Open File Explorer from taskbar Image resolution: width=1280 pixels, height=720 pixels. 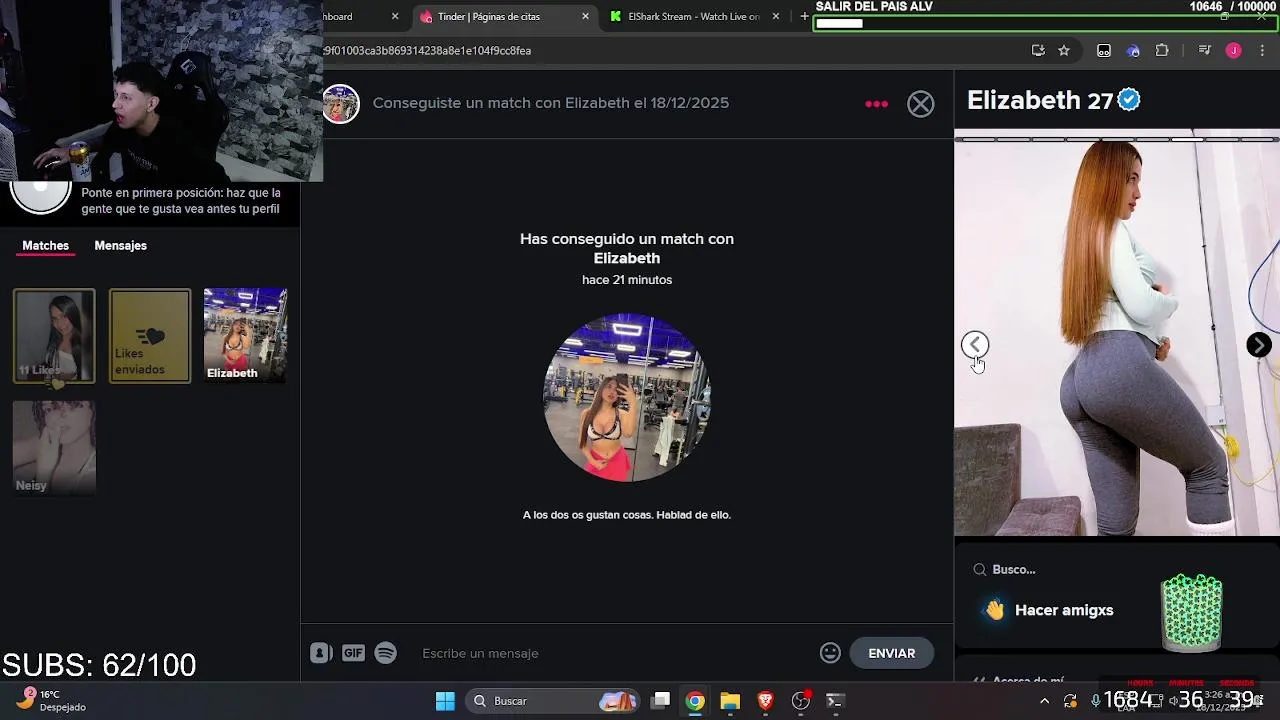[730, 701]
